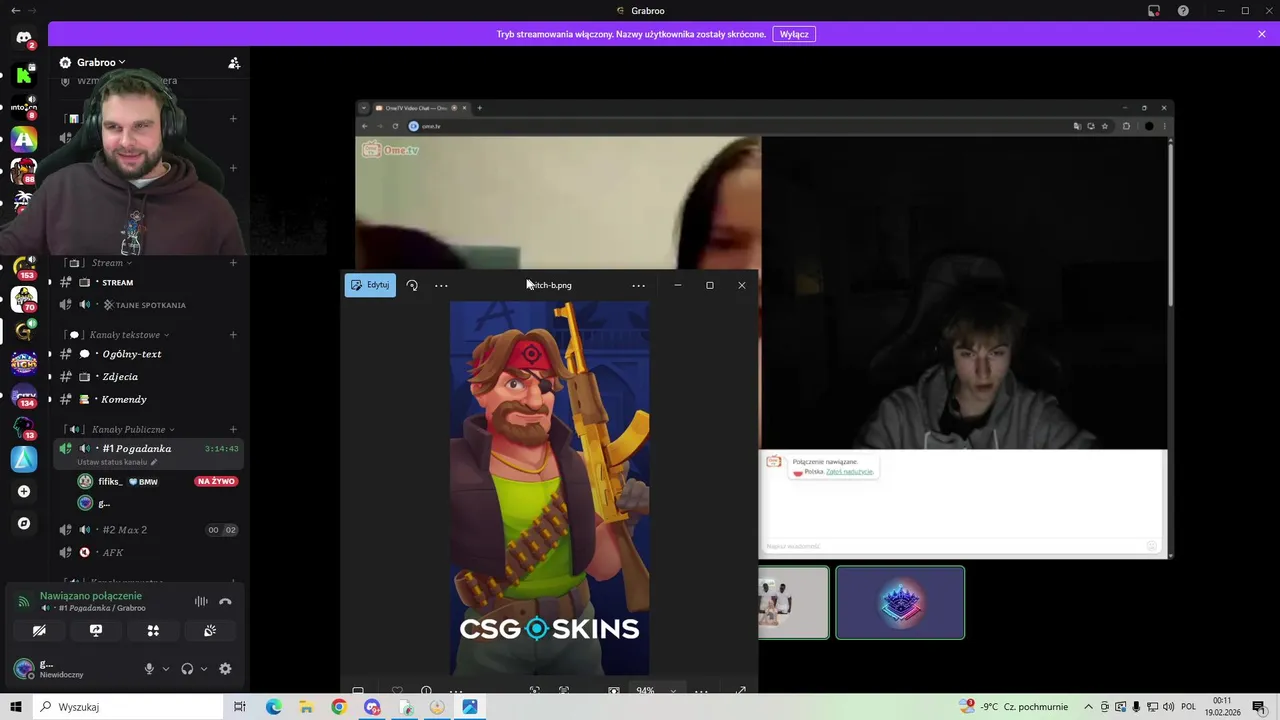Expand microphone input options arrow
The width and height of the screenshot is (1280, 720).
coord(165,669)
